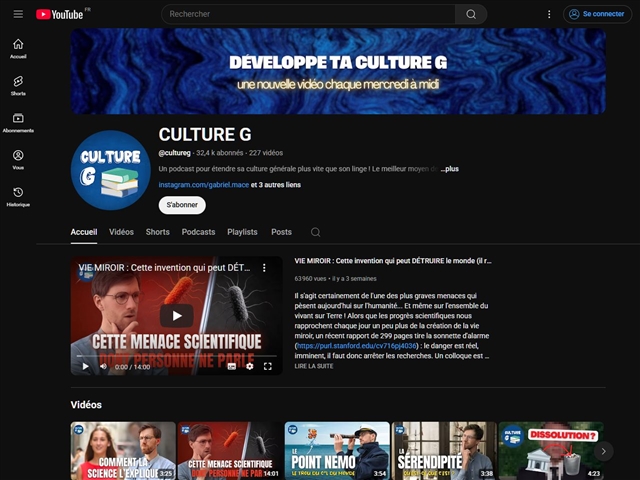Open the hamburger guide menu
The width and height of the screenshot is (640, 480).
pyautogui.click(x=18, y=14)
